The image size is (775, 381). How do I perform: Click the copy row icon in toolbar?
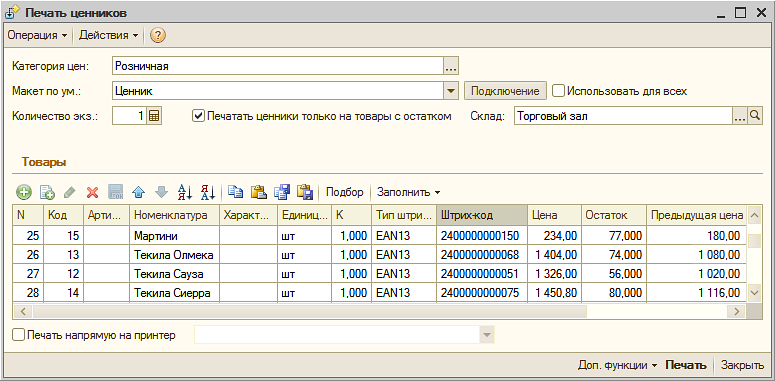tap(47, 192)
